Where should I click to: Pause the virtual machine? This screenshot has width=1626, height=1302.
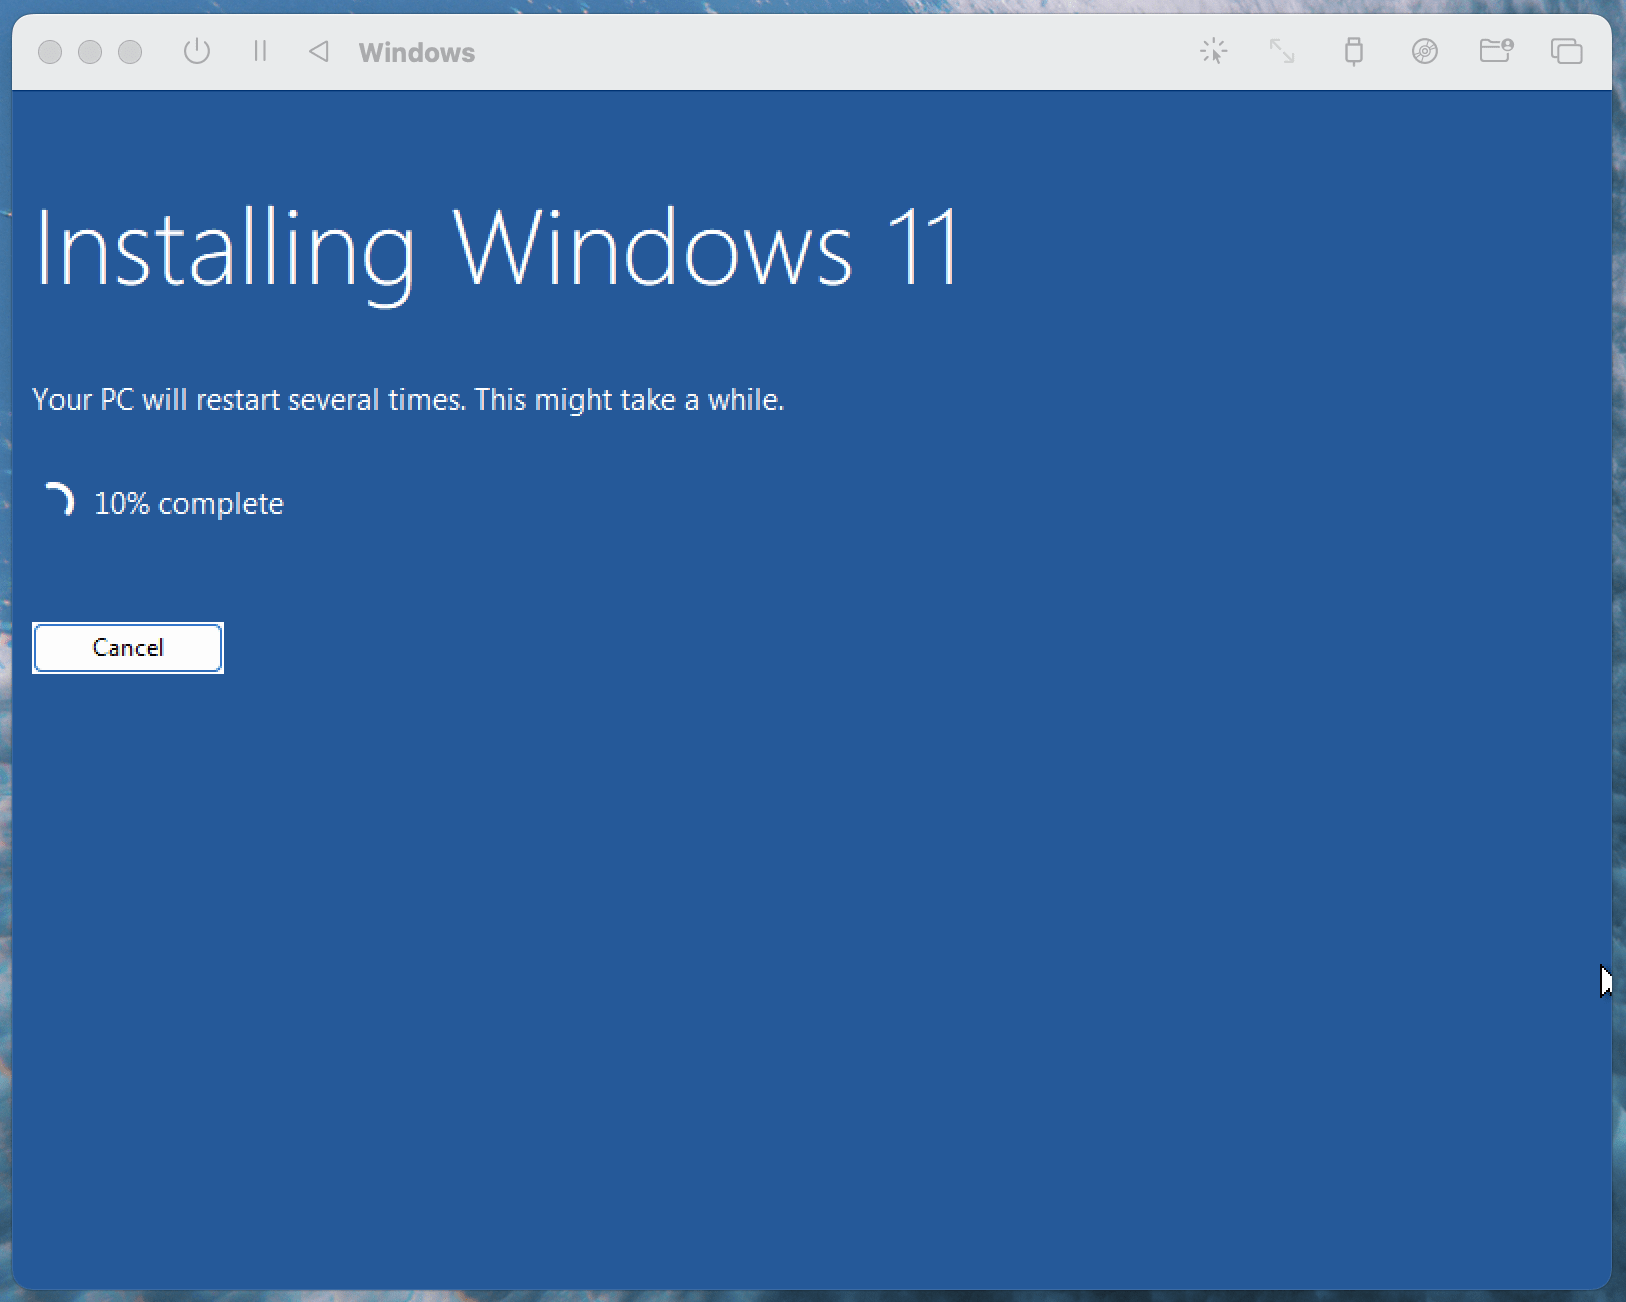click(260, 51)
